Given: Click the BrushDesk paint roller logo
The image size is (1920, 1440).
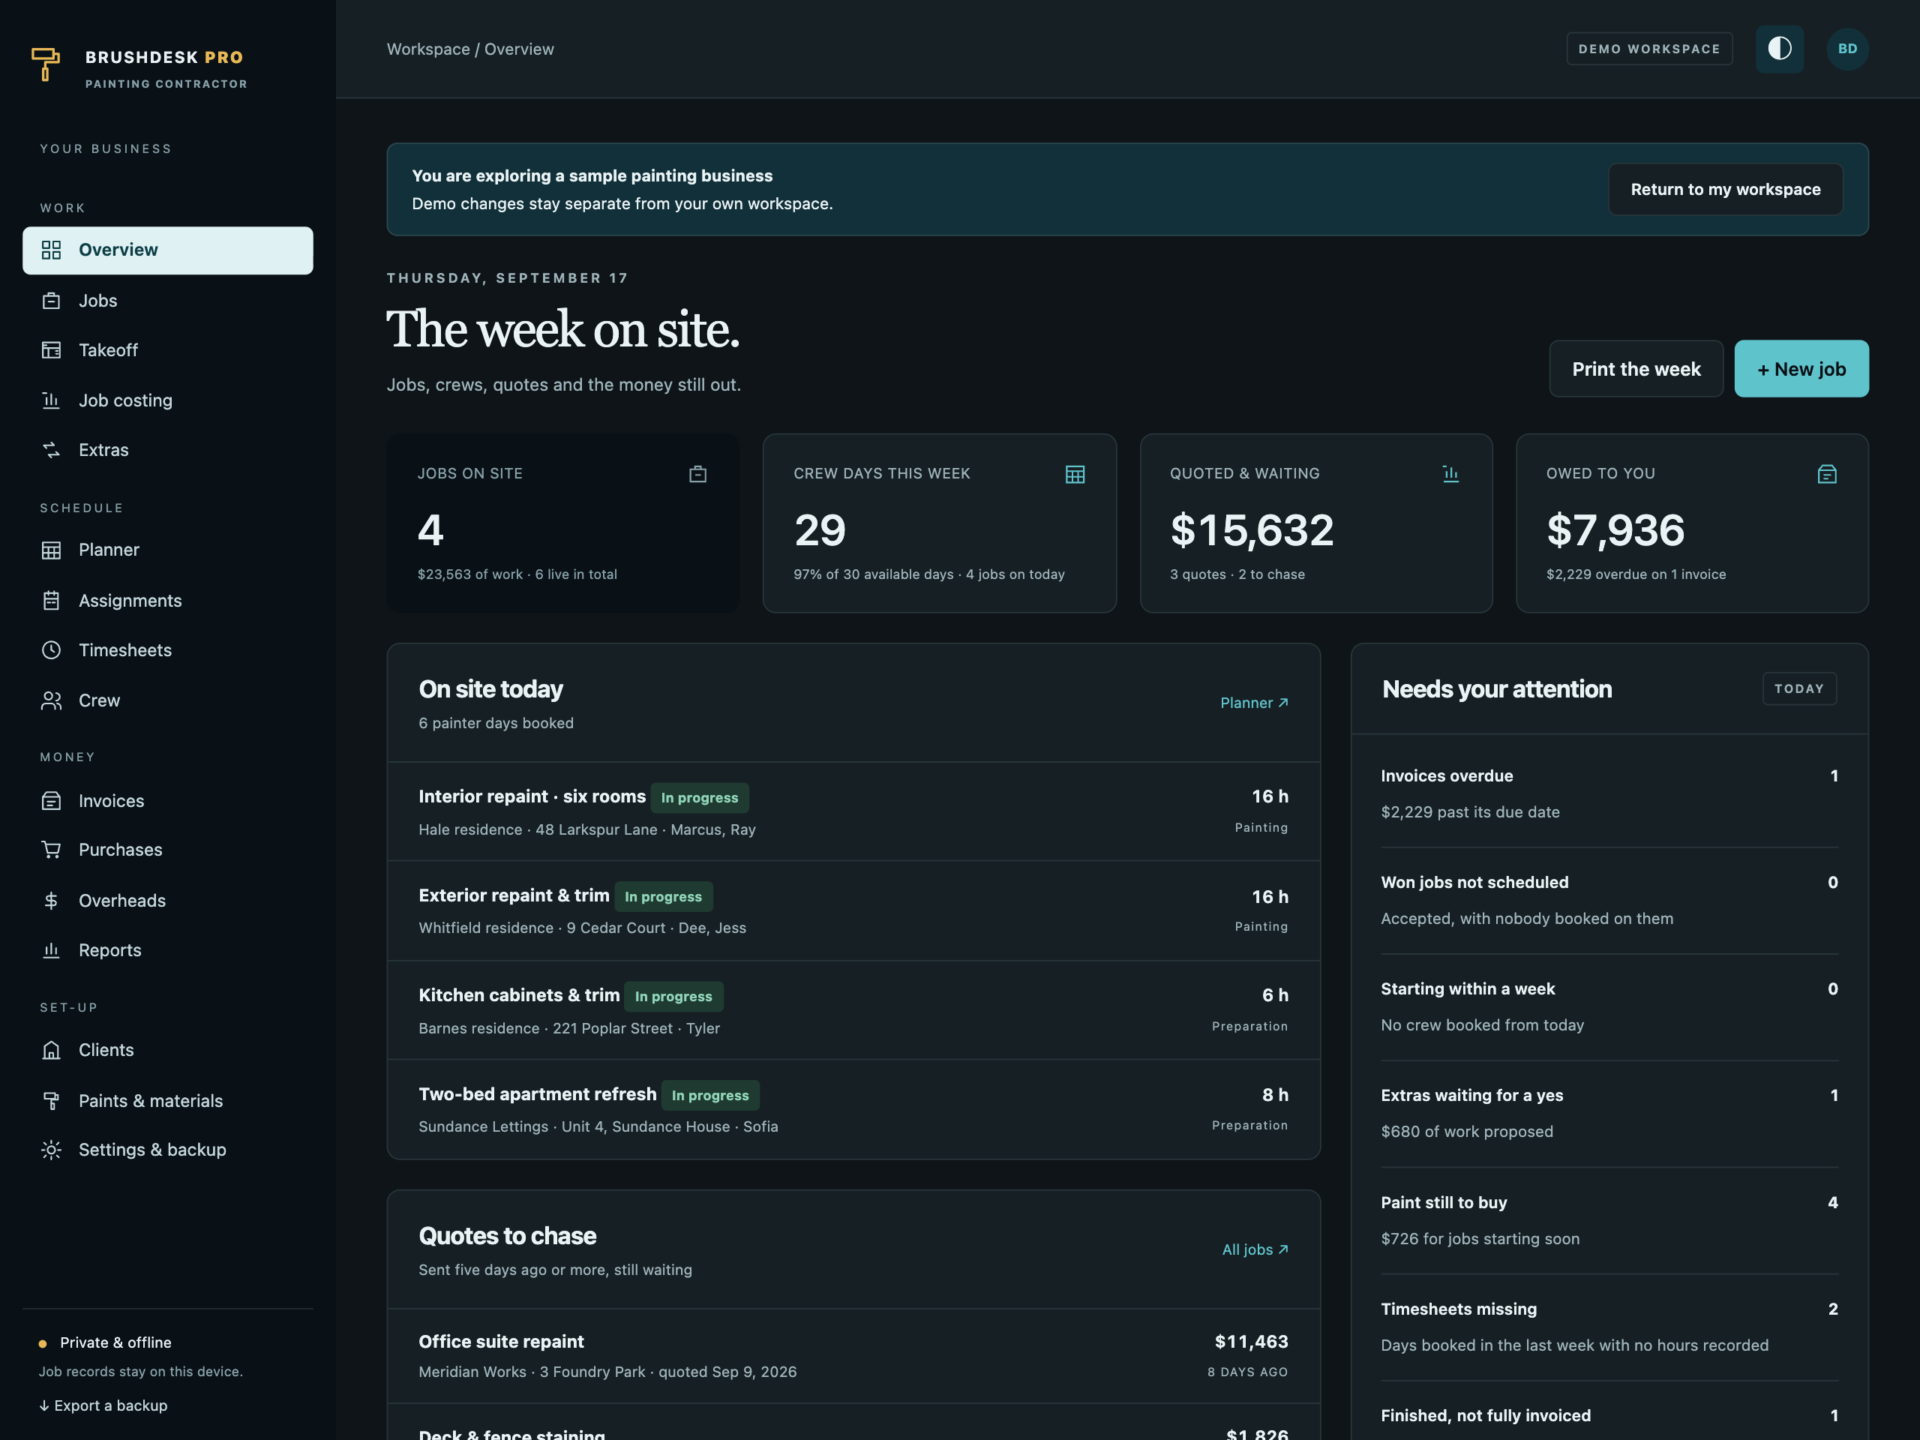Looking at the screenshot, I should pyautogui.click(x=45, y=64).
